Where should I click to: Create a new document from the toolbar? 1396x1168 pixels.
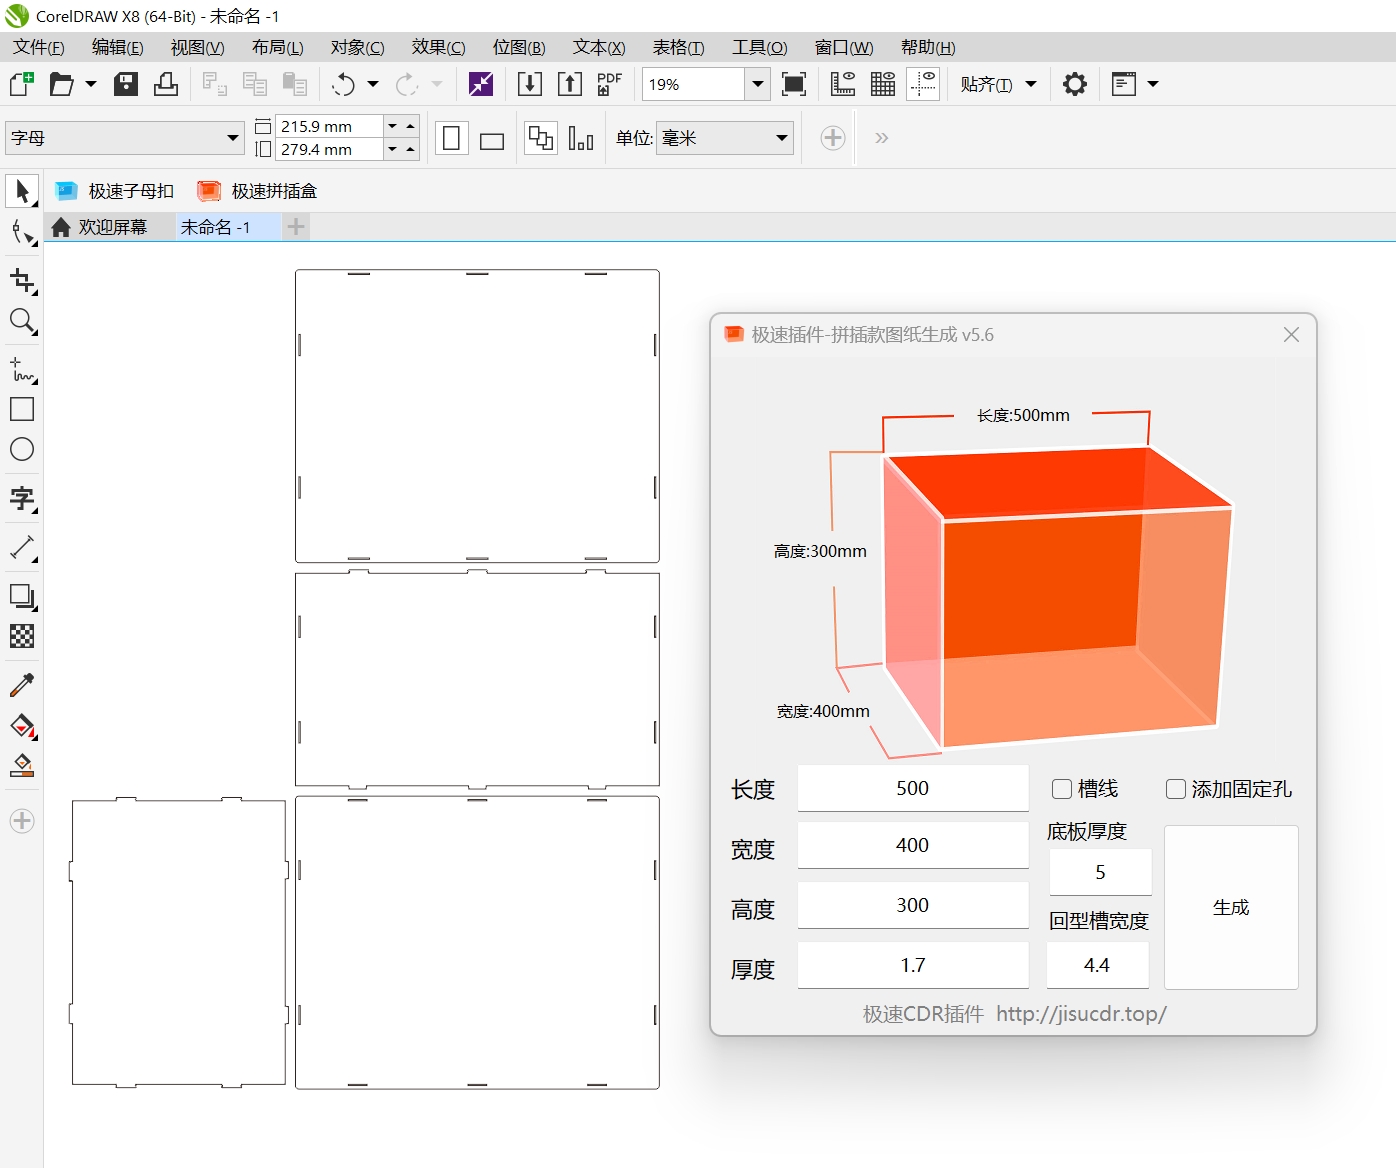click(x=21, y=84)
